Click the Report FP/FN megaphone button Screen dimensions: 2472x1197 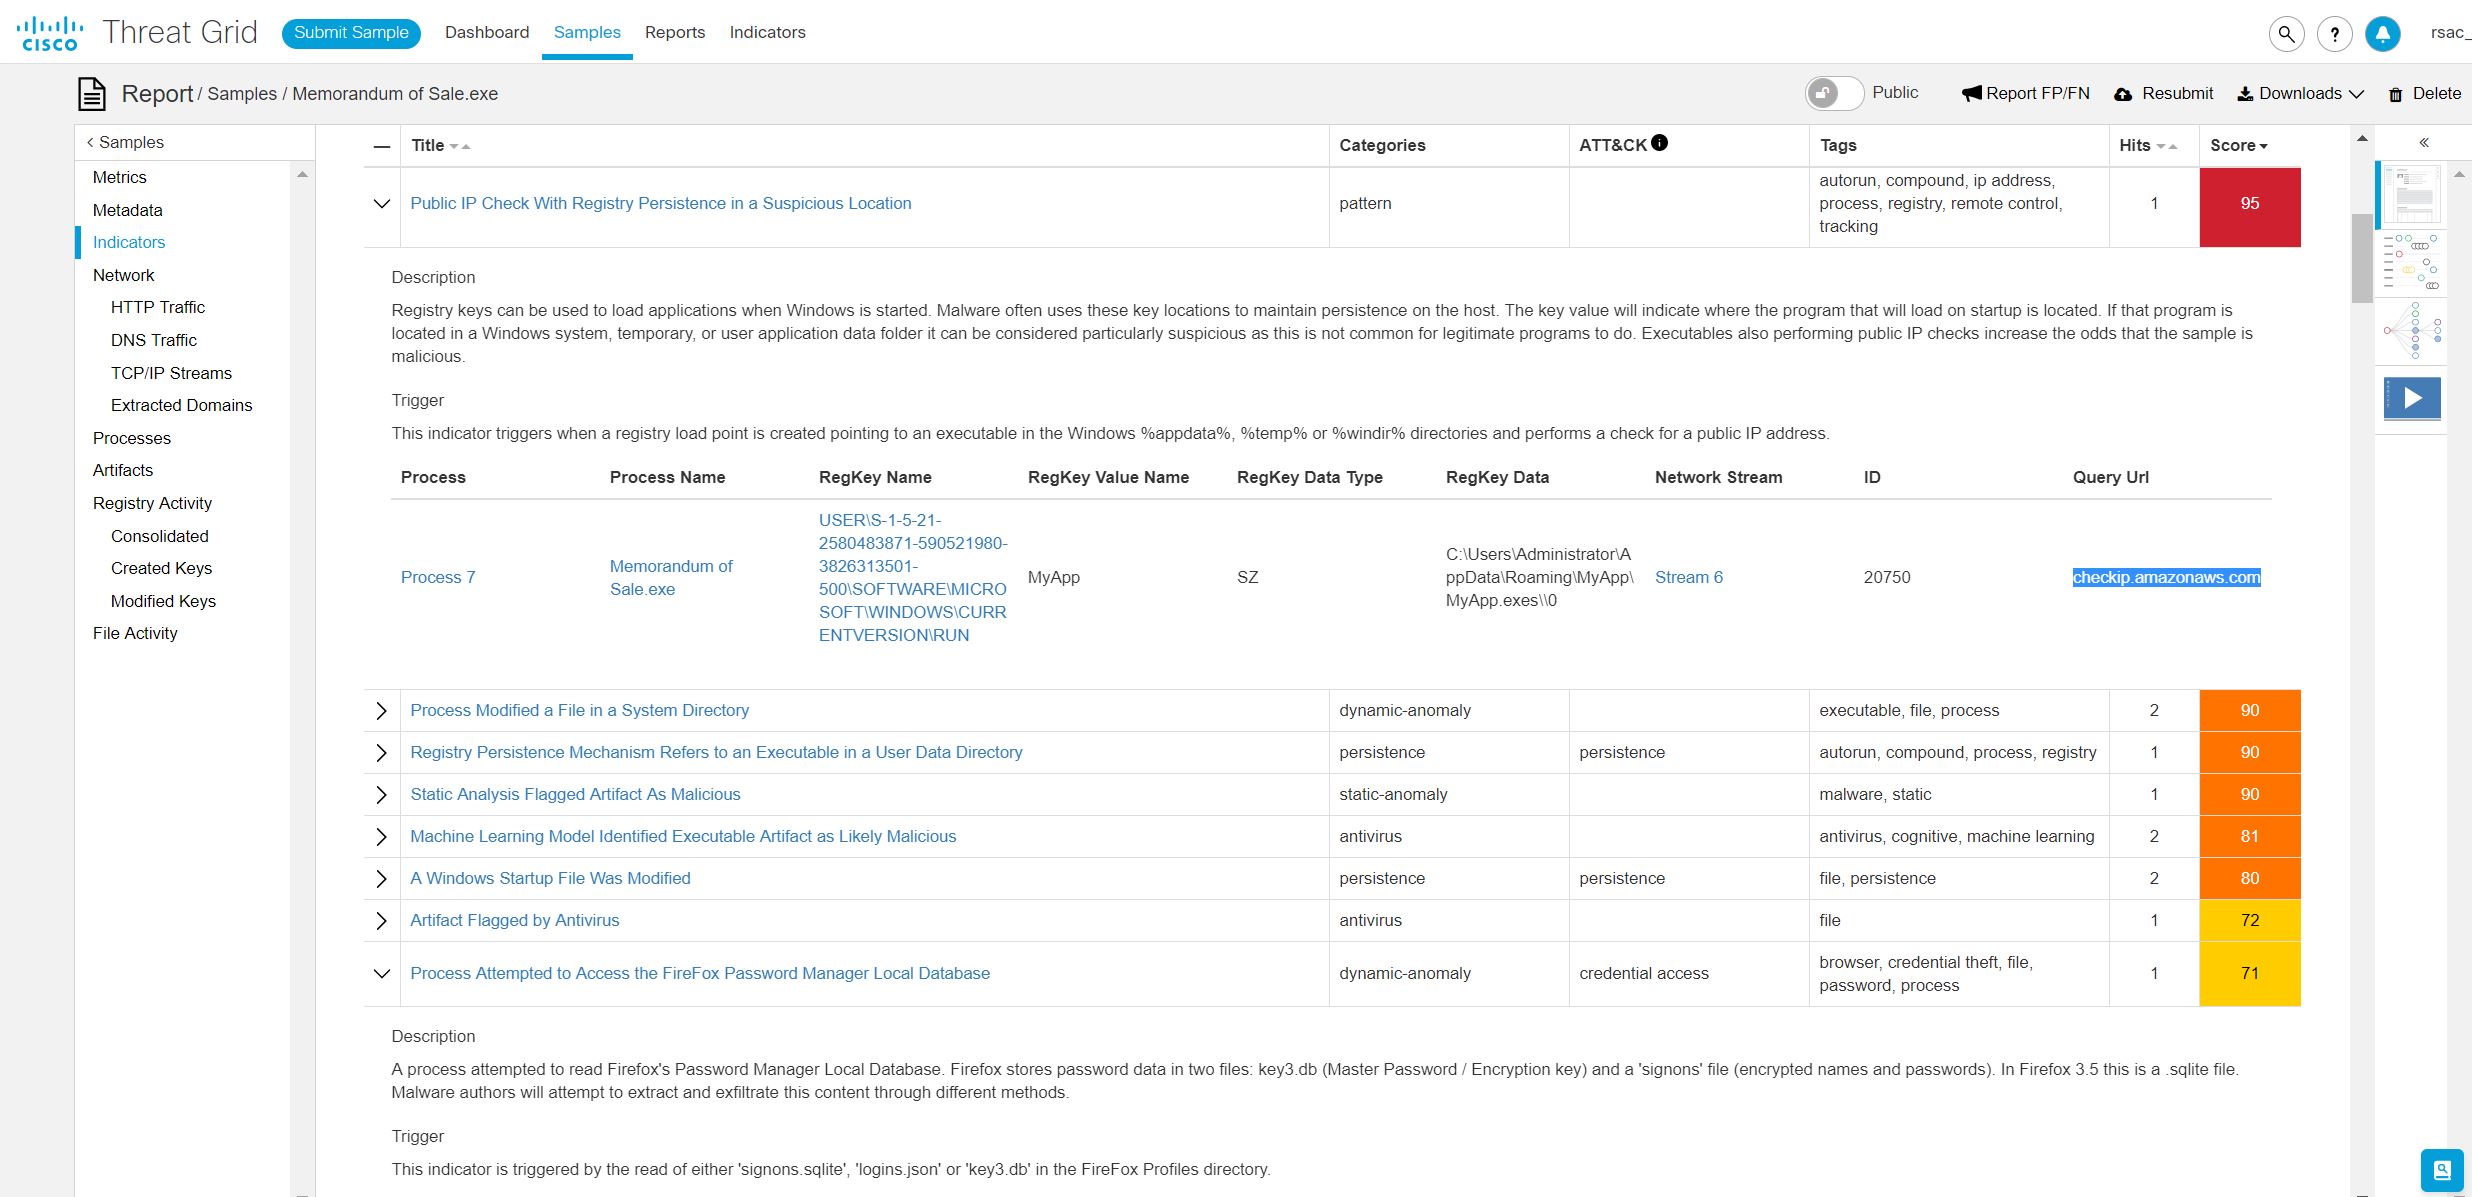(x=2025, y=93)
